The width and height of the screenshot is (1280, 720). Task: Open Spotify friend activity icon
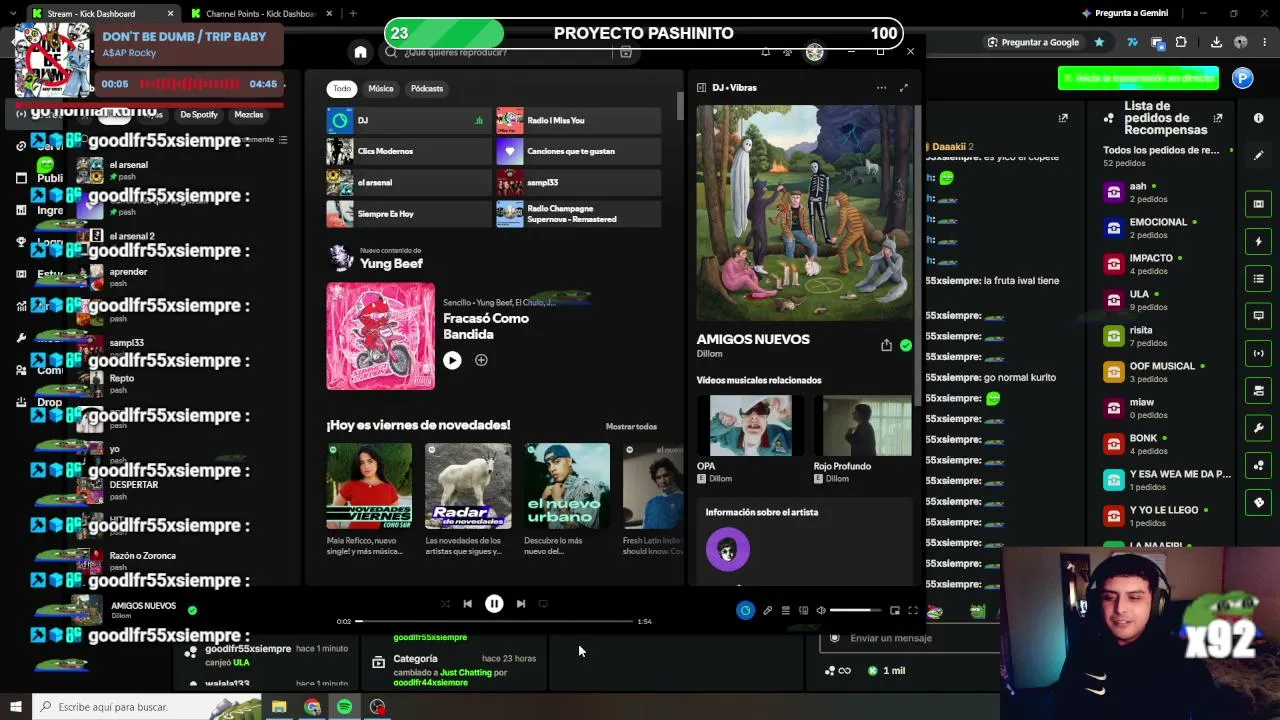pyautogui.click(x=788, y=52)
